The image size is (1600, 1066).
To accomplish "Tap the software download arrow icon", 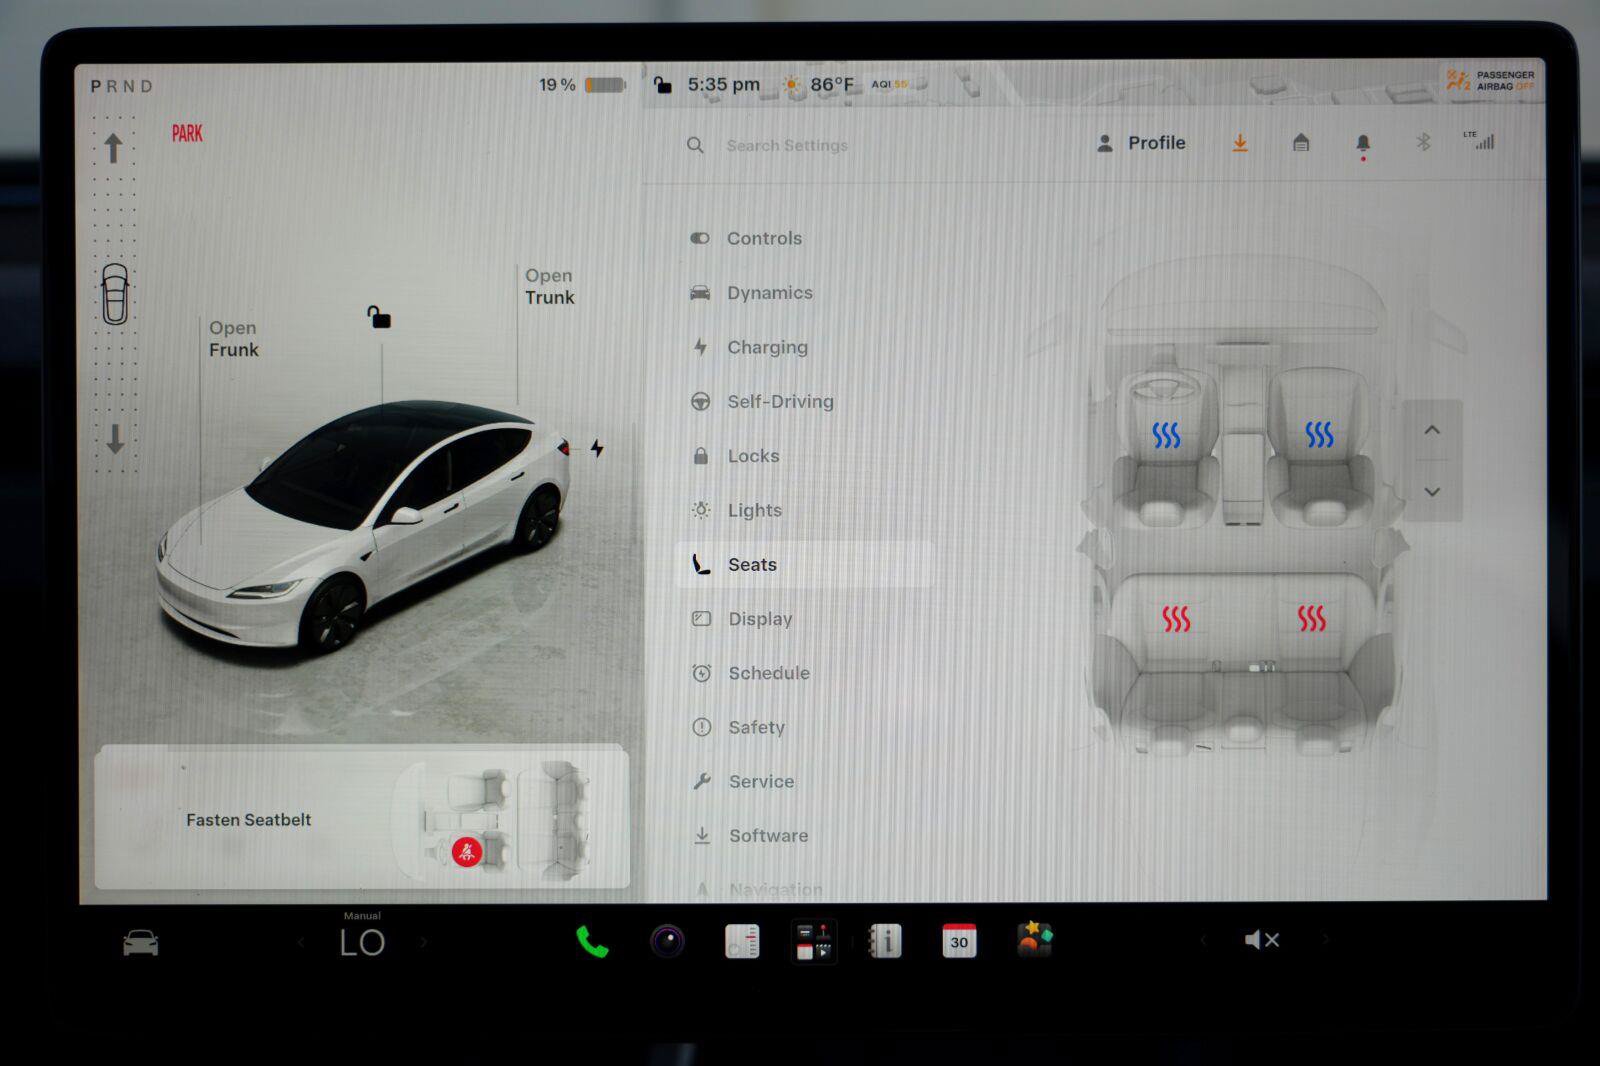I will pyautogui.click(x=1240, y=143).
